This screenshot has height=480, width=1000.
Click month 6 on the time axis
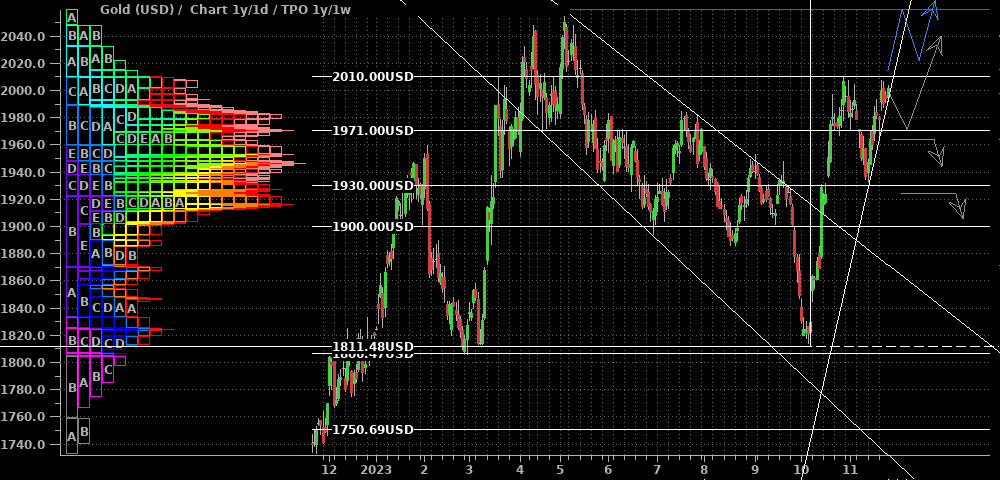(609, 470)
